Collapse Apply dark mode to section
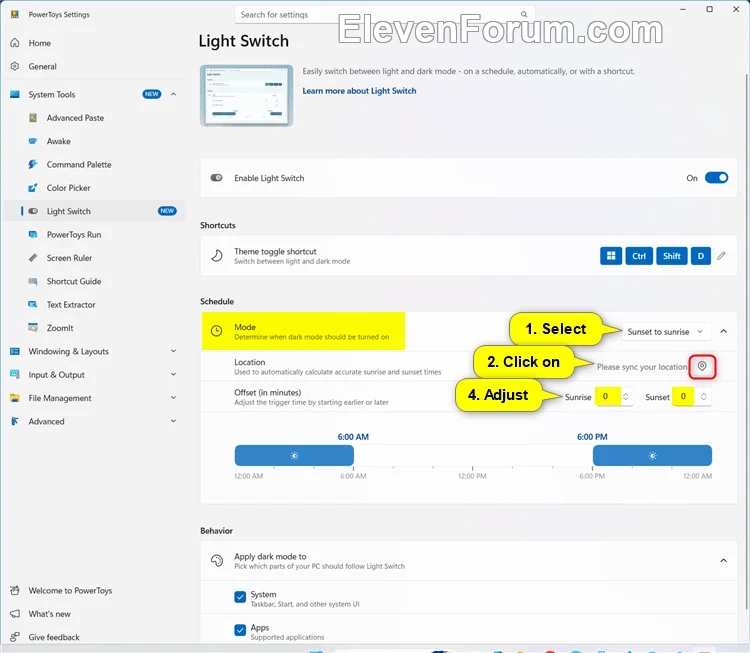Image resolution: width=750 pixels, height=653 pixels. (x=723, y=560)
